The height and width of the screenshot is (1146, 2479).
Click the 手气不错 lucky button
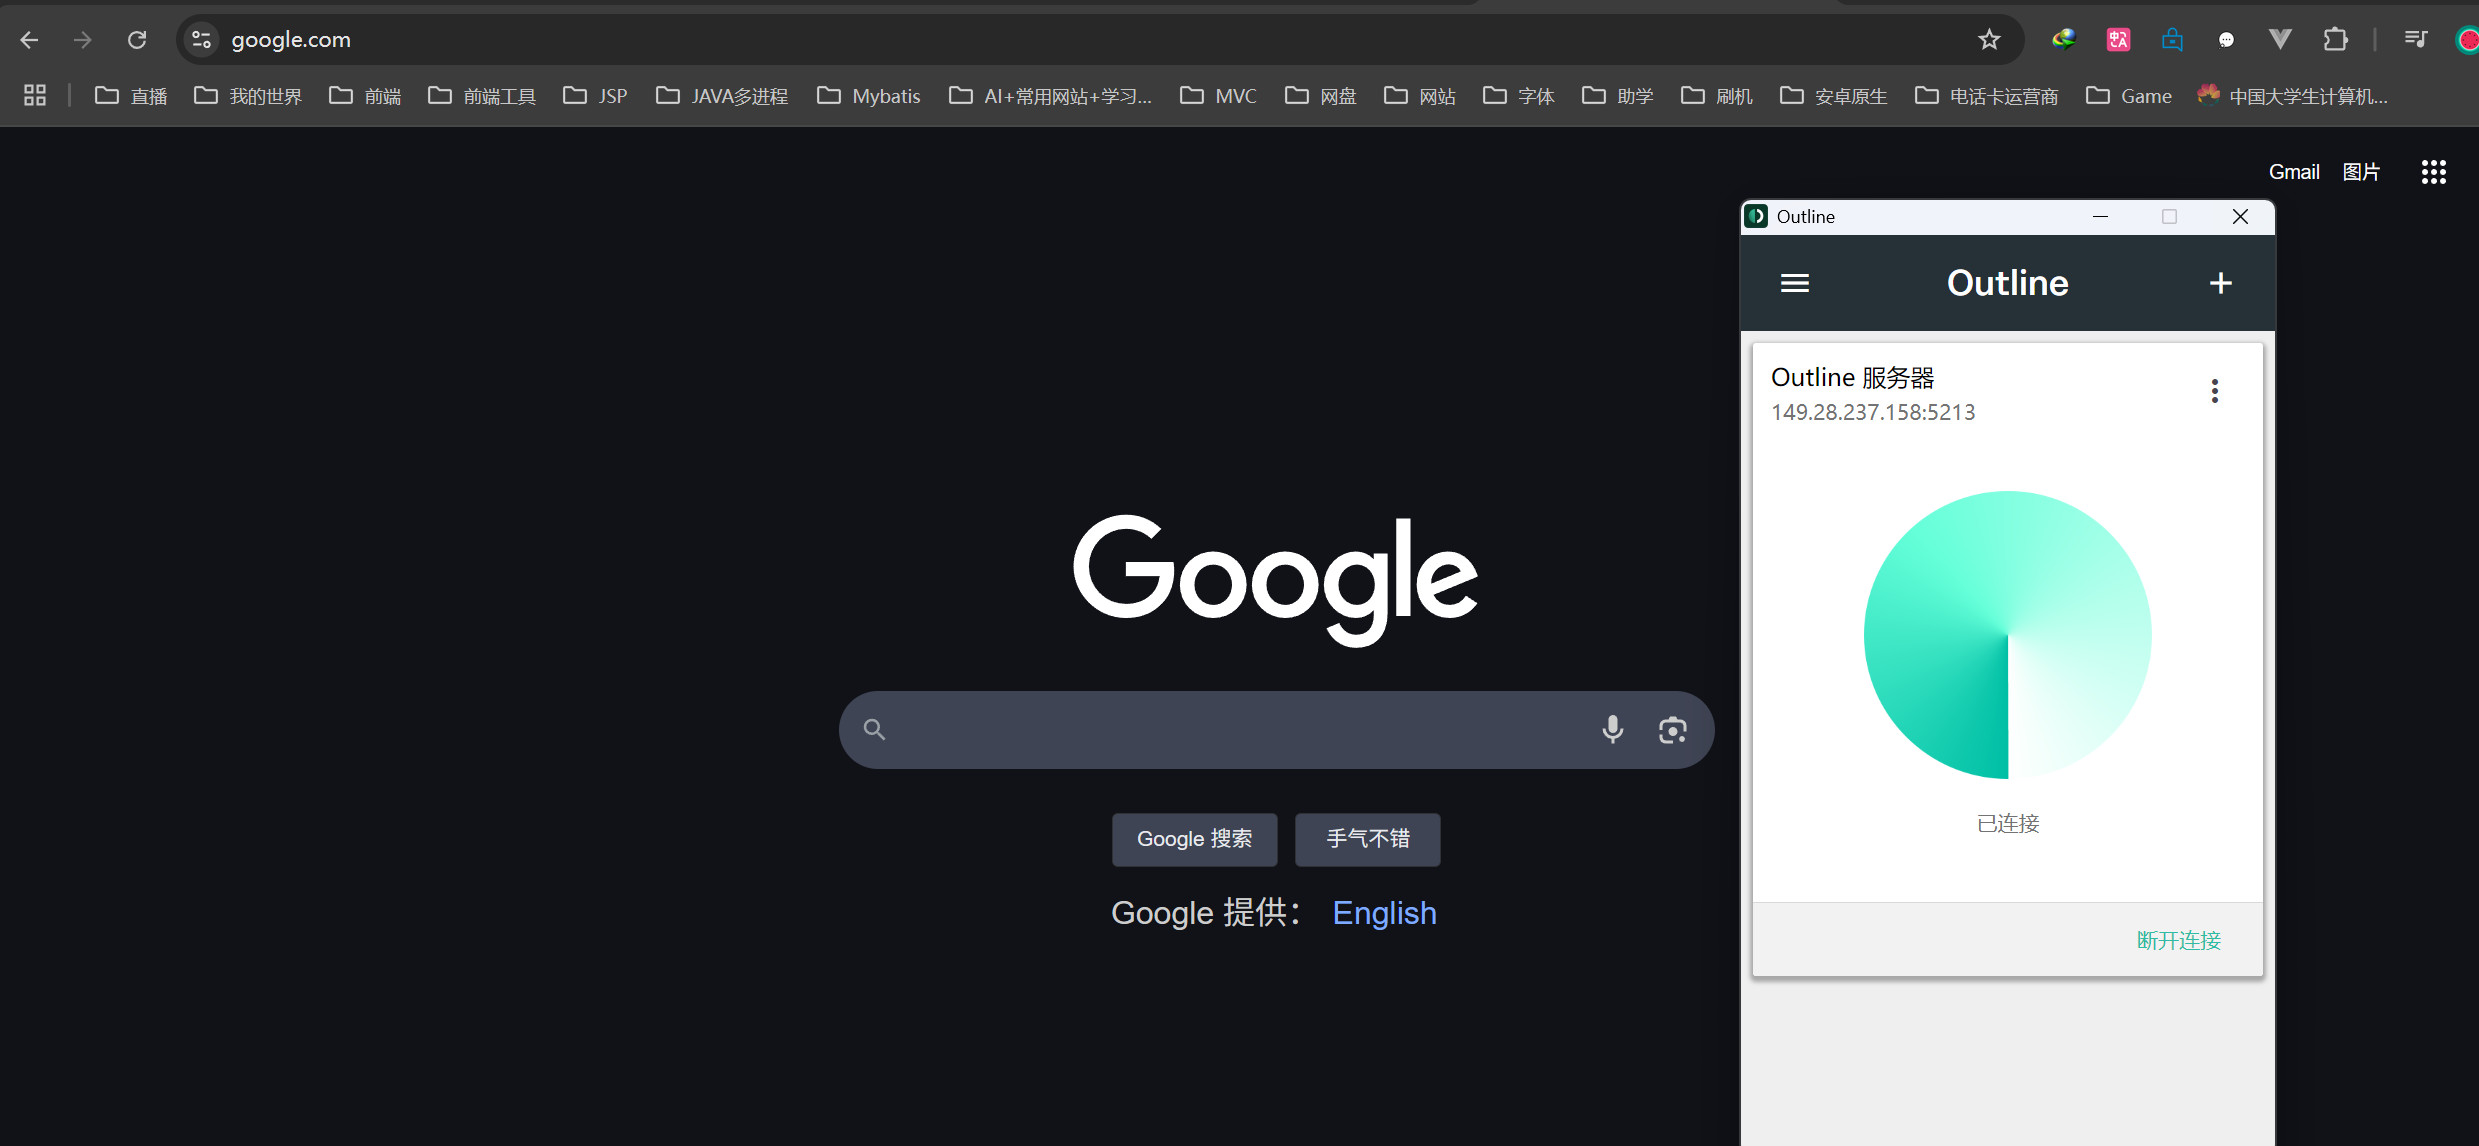coord(1367,839)
